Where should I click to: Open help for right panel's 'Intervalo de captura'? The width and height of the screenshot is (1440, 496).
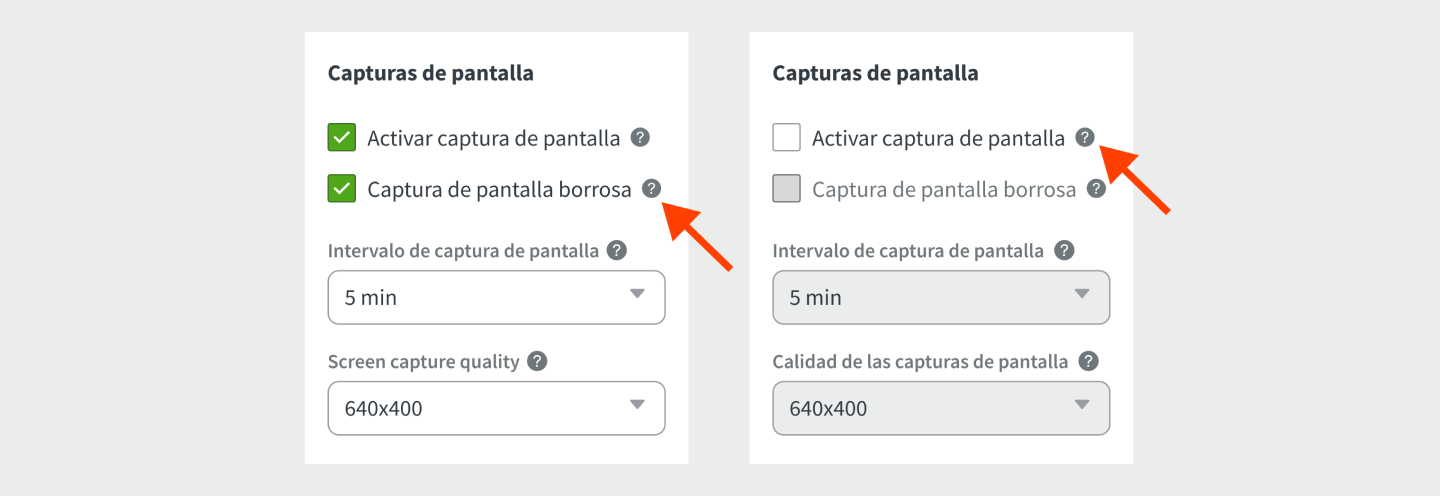(1064, 250)
